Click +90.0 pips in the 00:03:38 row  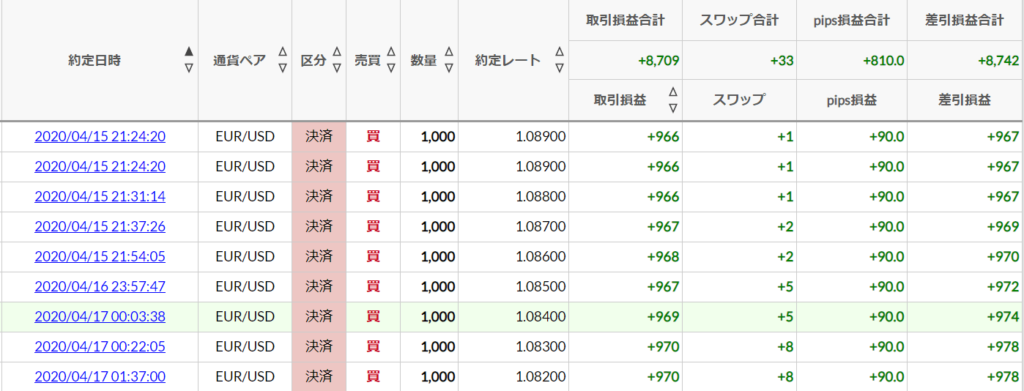(x=887, y=317)
